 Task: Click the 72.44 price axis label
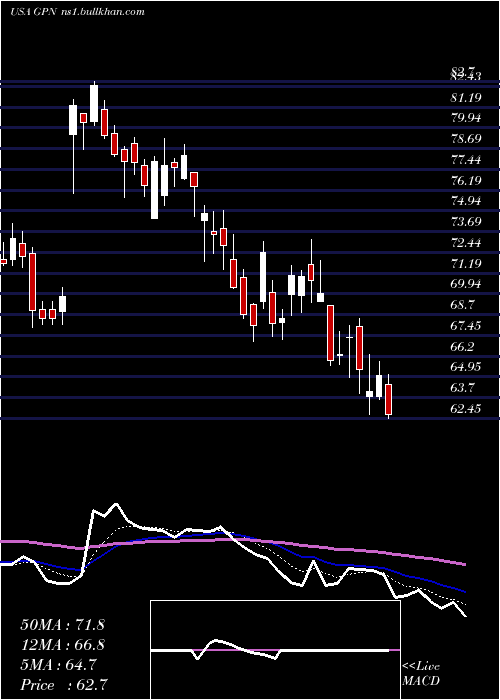tap(466, 243)
